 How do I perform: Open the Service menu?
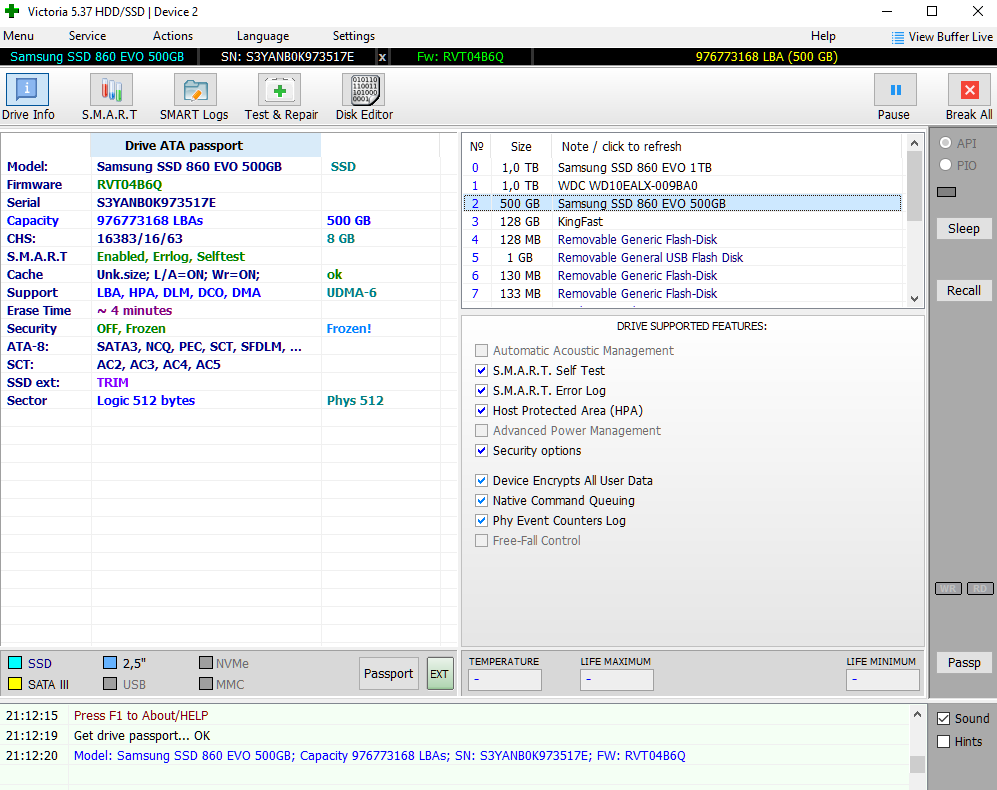[87, 36]
